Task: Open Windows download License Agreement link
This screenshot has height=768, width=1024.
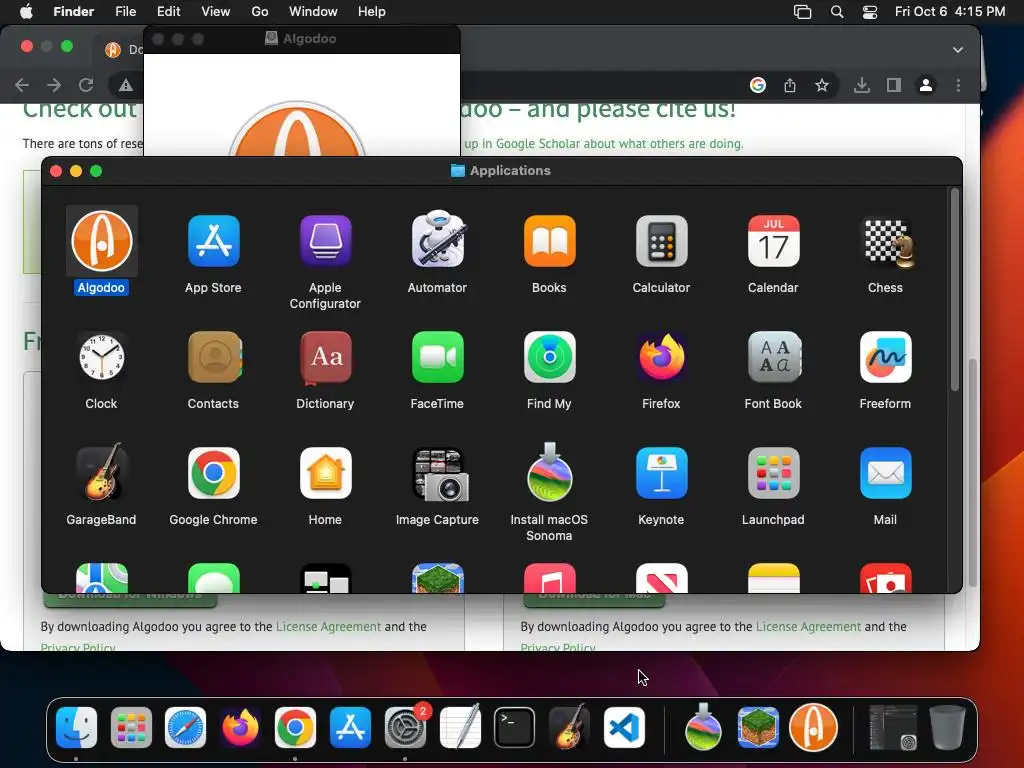Action: (328, 626)
